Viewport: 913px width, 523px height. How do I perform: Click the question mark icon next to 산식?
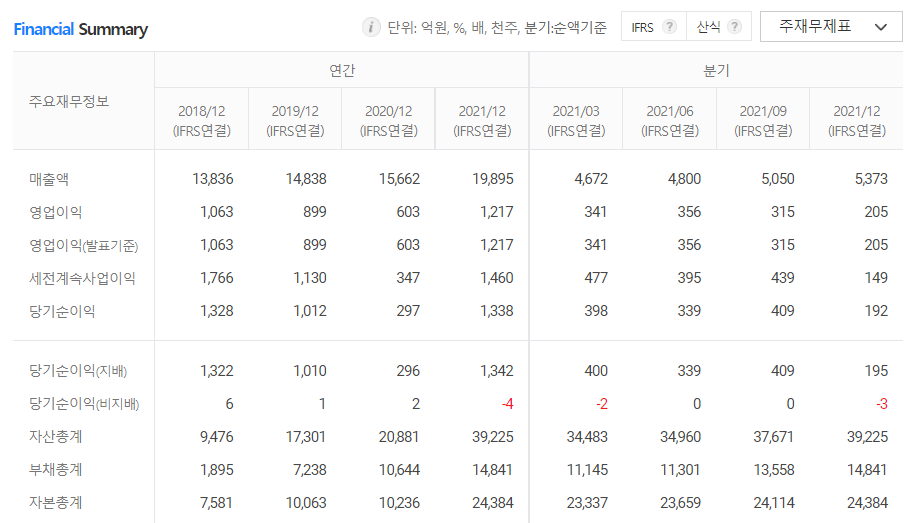pos(735,27)
